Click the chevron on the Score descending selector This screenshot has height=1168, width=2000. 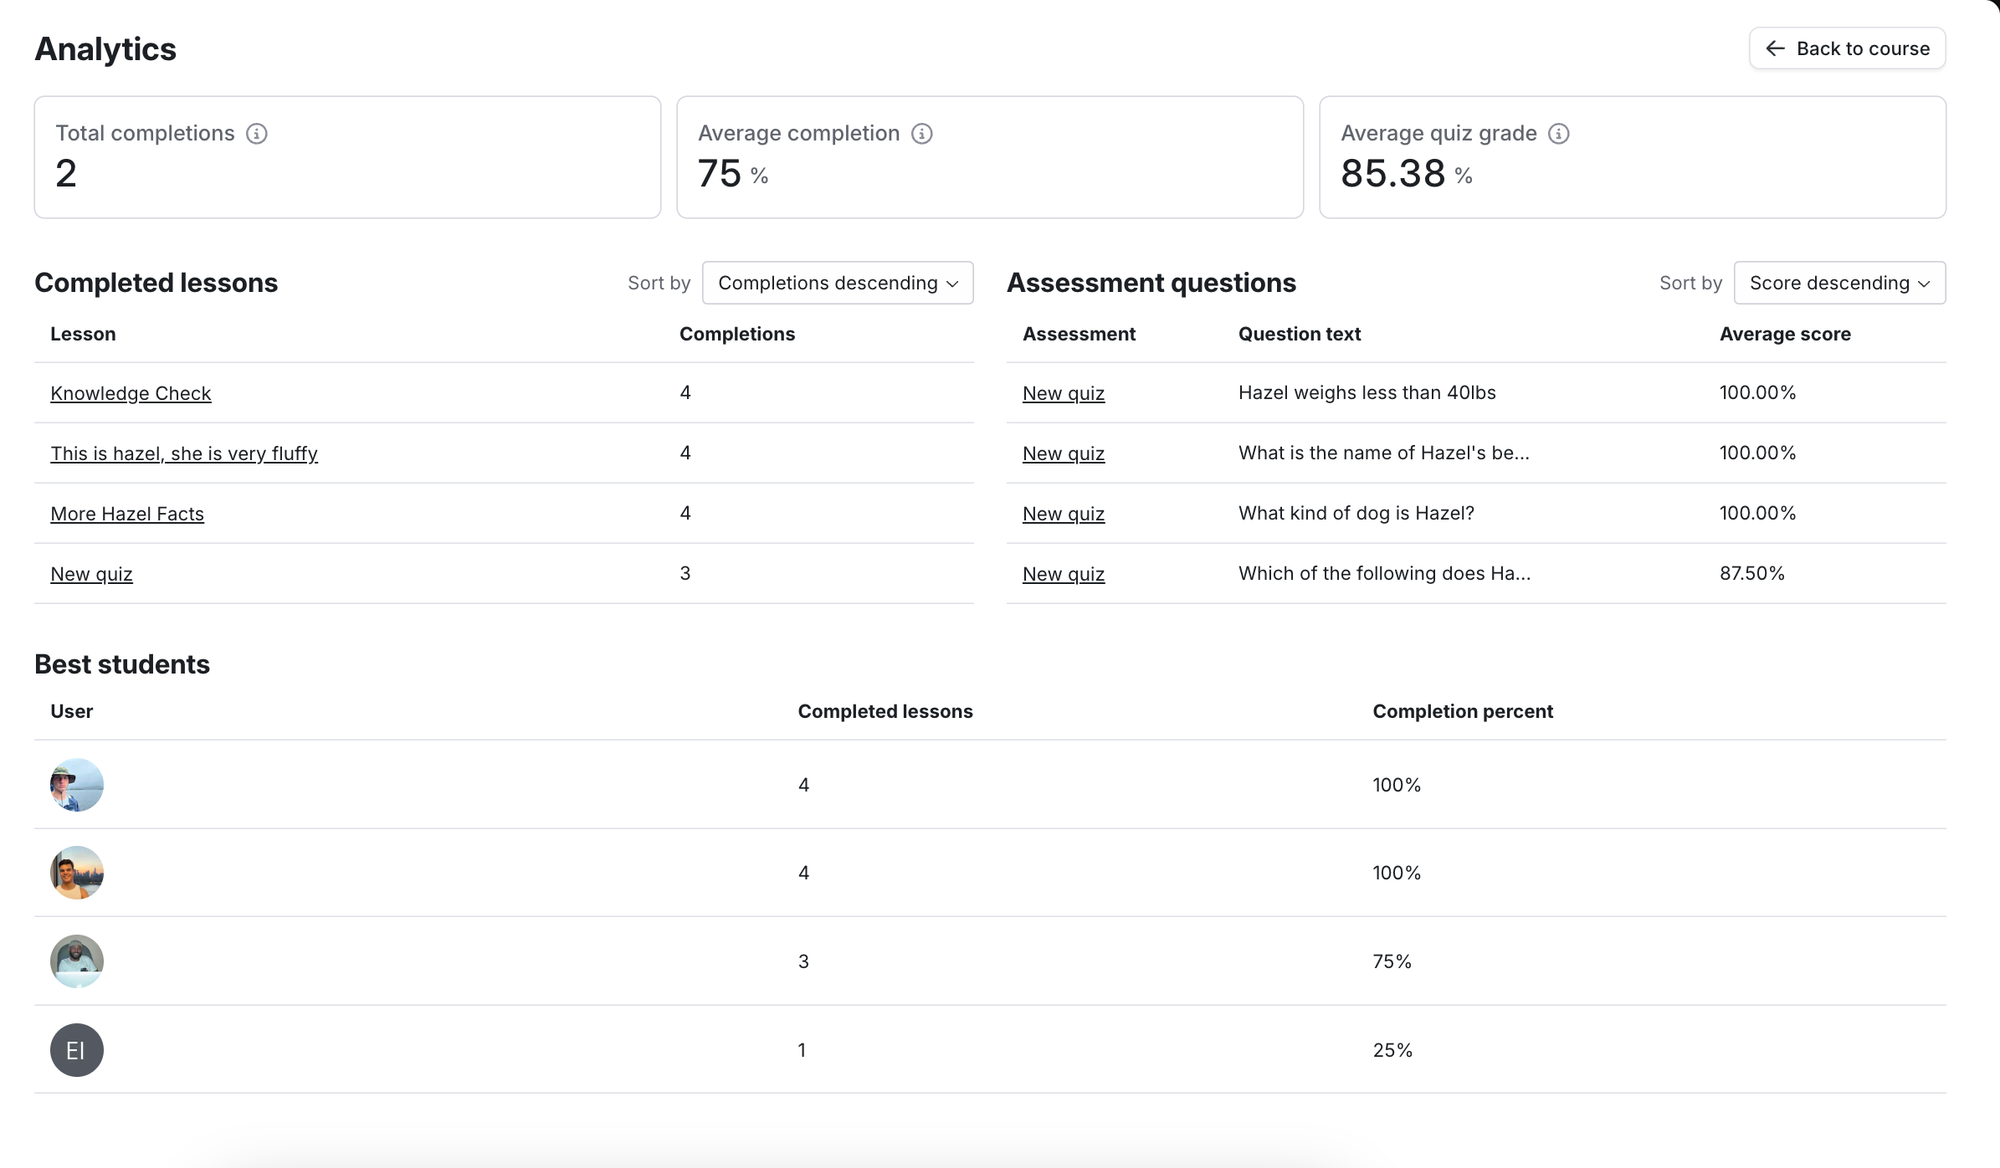[1925, 283]
